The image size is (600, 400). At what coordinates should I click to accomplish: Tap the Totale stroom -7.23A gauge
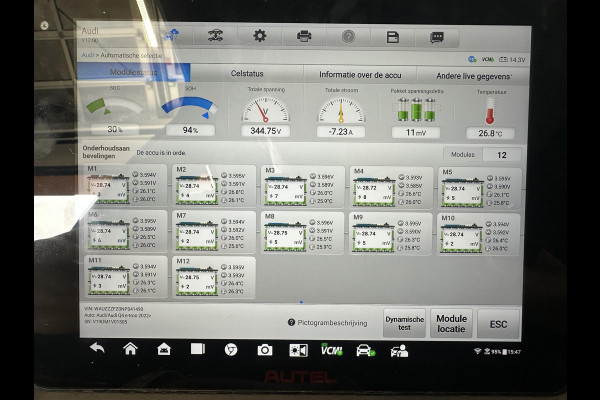pyautogui.click(x=341, y=113)
